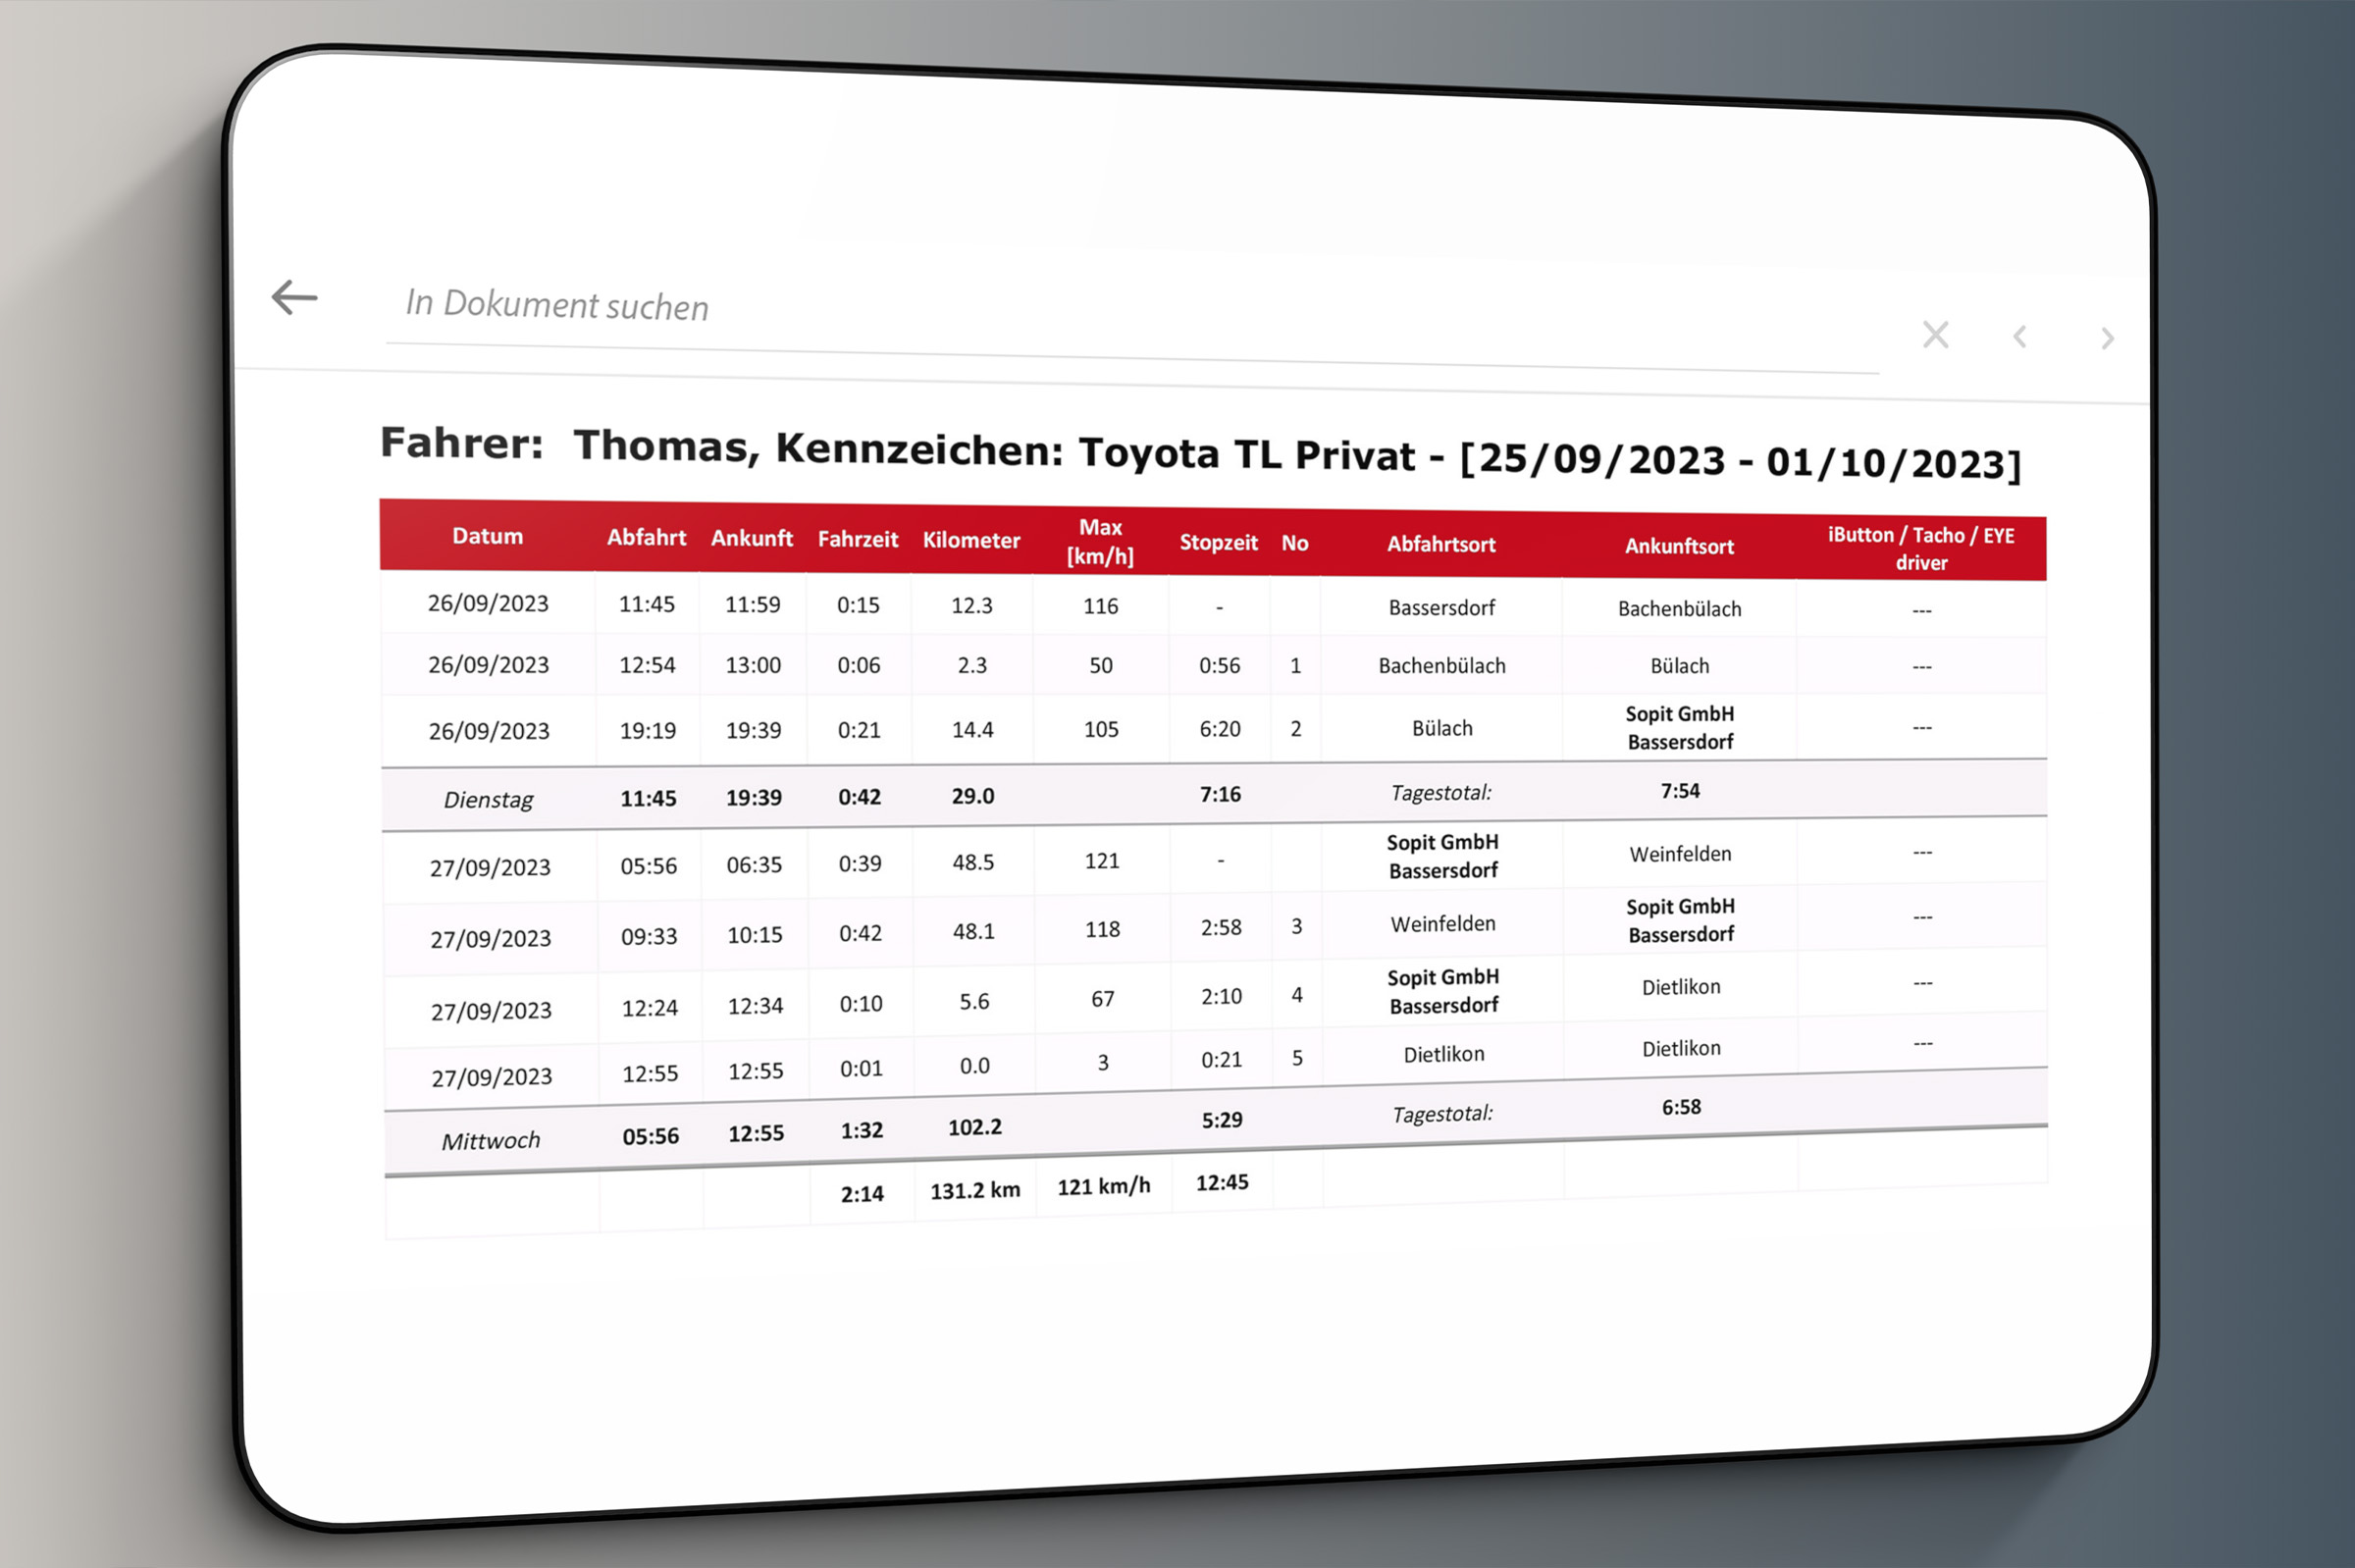Click the Max [km/h] column header

point(1100,542)
